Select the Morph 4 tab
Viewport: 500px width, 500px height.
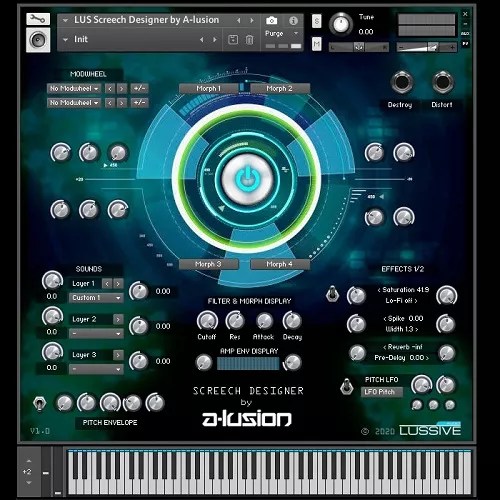(x=280, y=264)
